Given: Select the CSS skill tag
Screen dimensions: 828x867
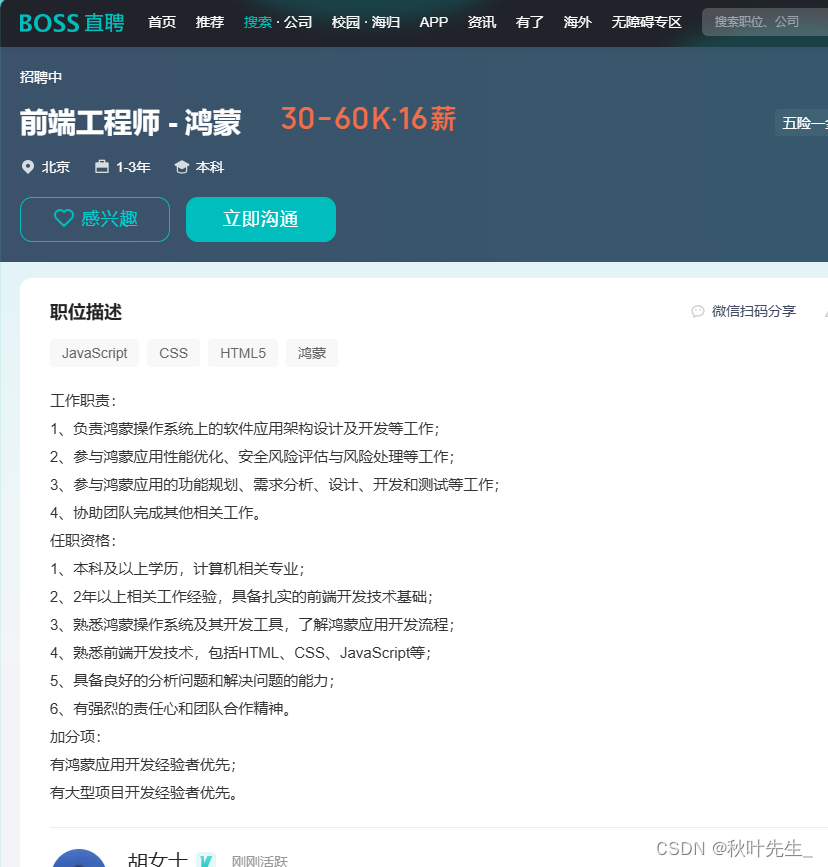Looking at the screenshot, I should [x=173, y=353].
